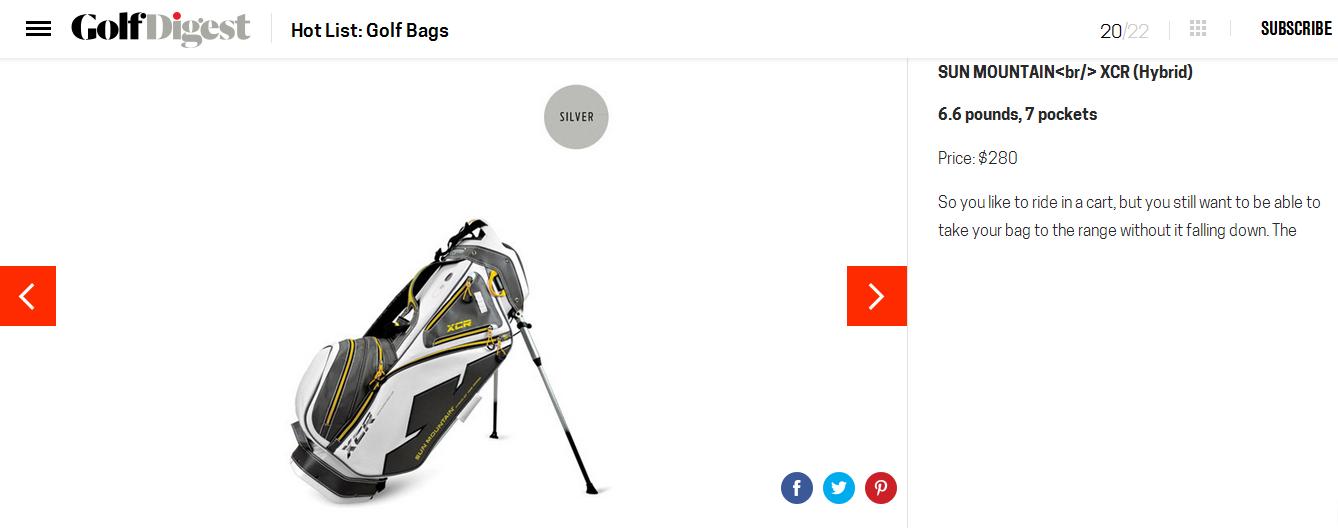Screen dimensions: 1338x528
Task: Share this bag on Facebook
Action: (x=797, y=488)
